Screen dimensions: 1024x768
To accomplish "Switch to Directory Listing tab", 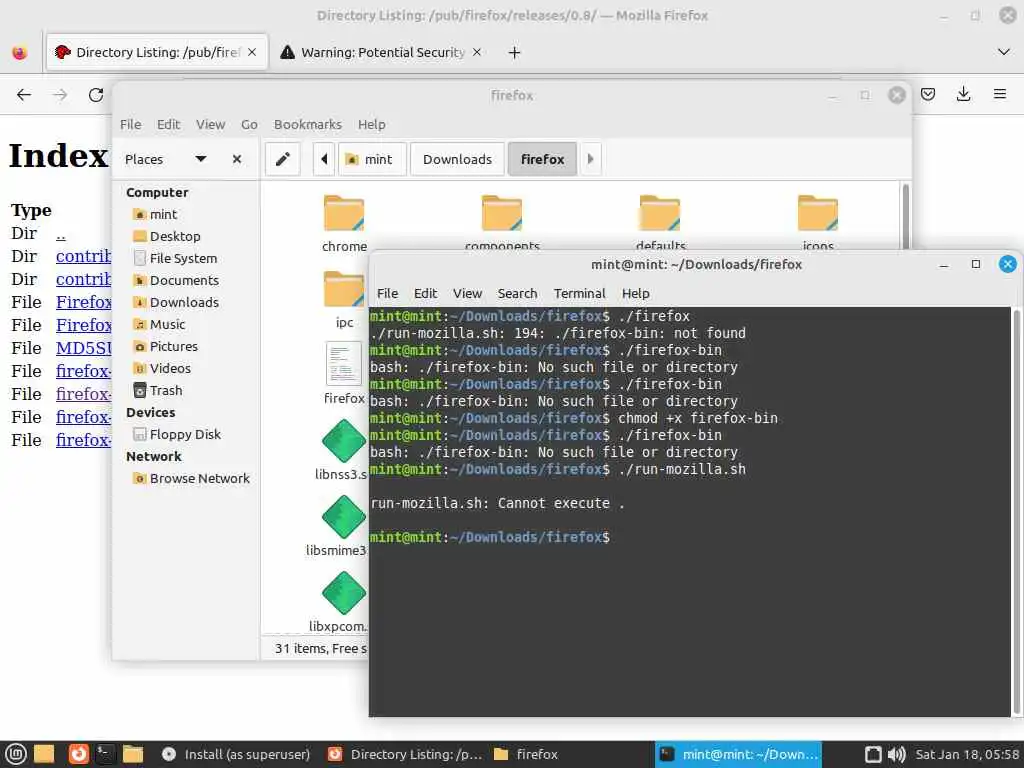I will click(x=157, y=52).
